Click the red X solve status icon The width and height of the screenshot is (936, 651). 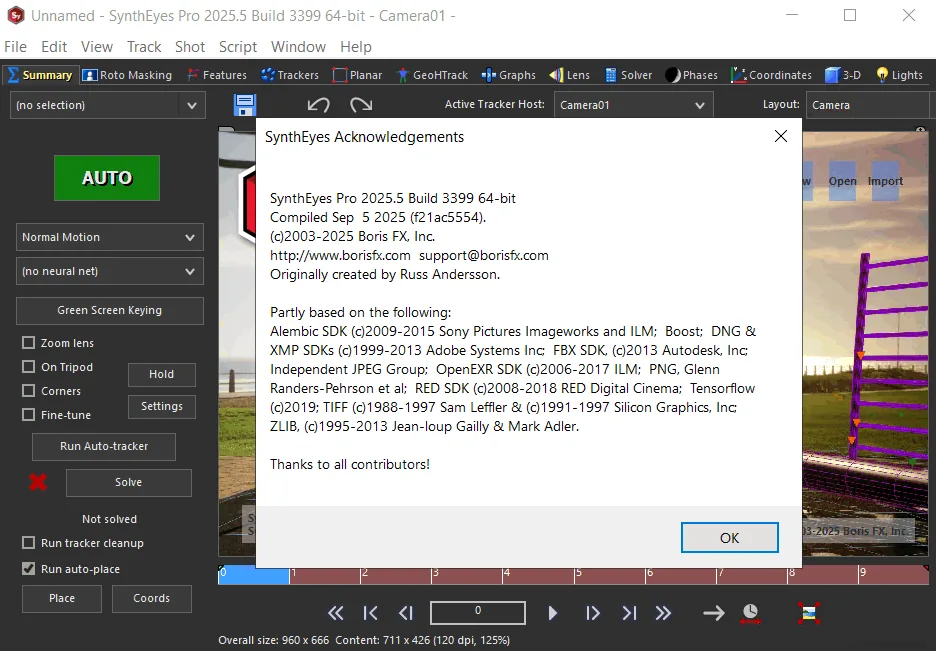tap(38, 482)
